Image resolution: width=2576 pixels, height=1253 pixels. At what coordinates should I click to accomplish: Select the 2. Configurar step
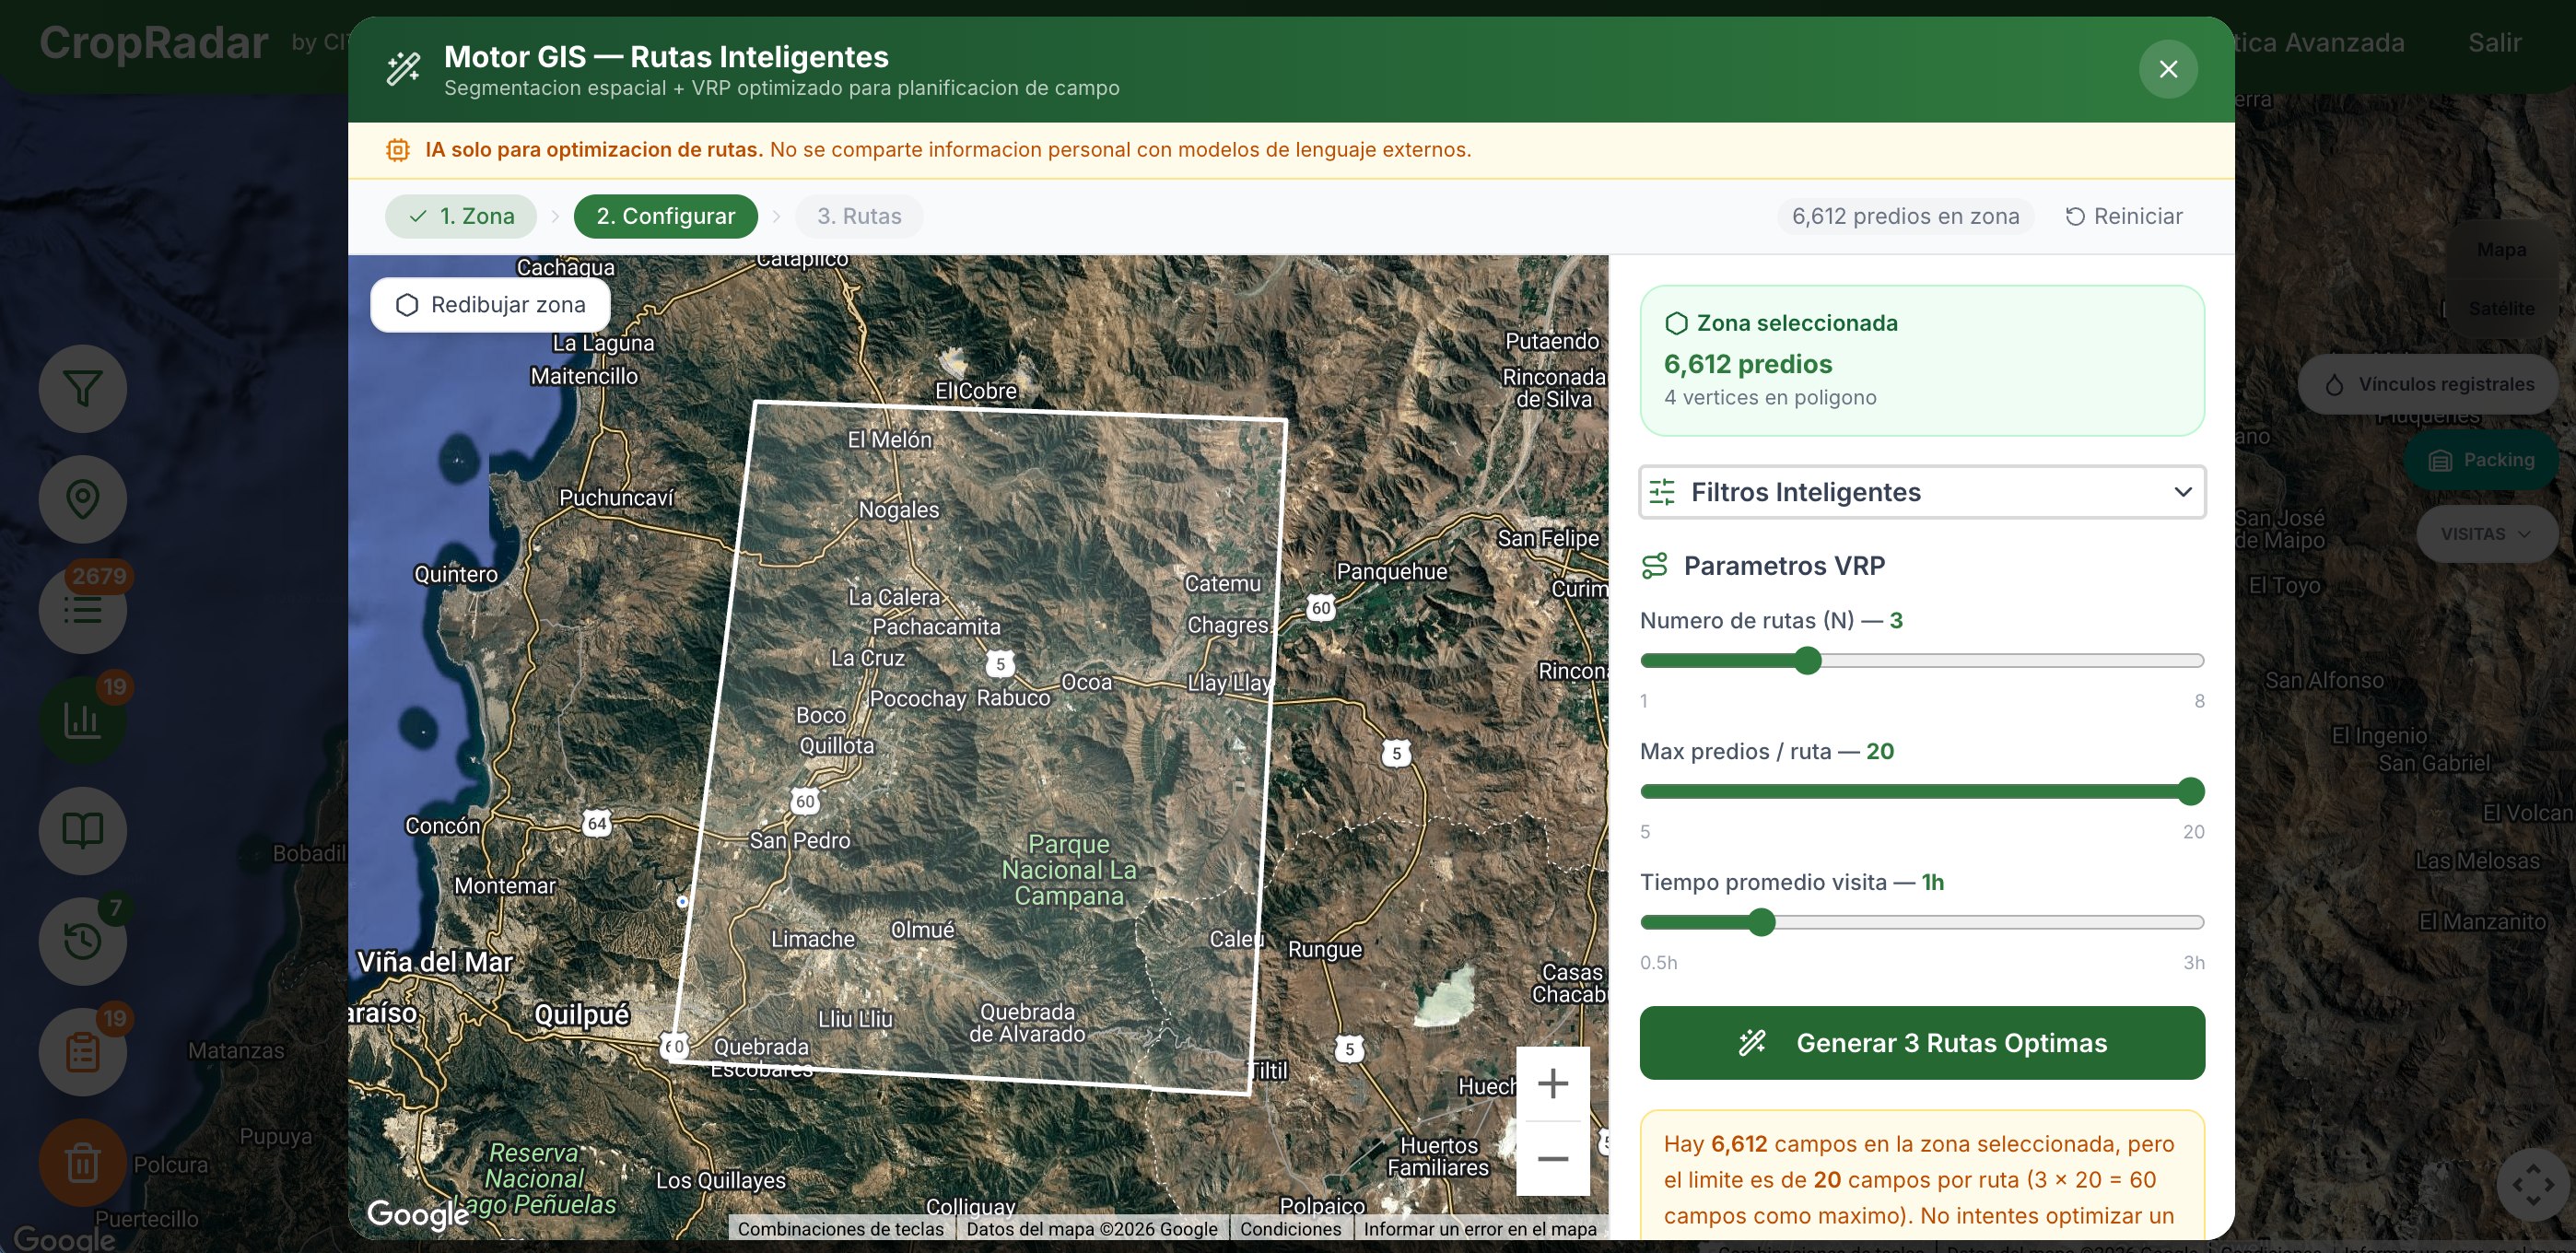(665, 216)
